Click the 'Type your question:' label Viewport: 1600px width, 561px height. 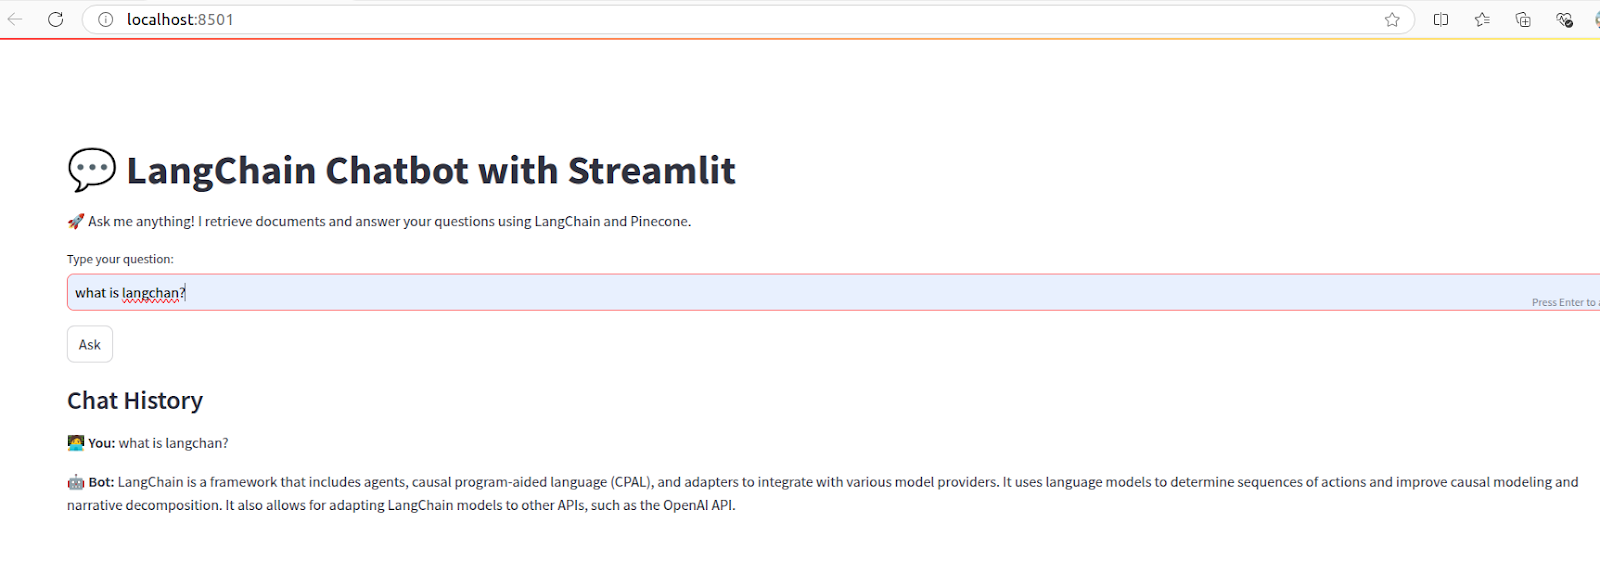click(120, 259)
